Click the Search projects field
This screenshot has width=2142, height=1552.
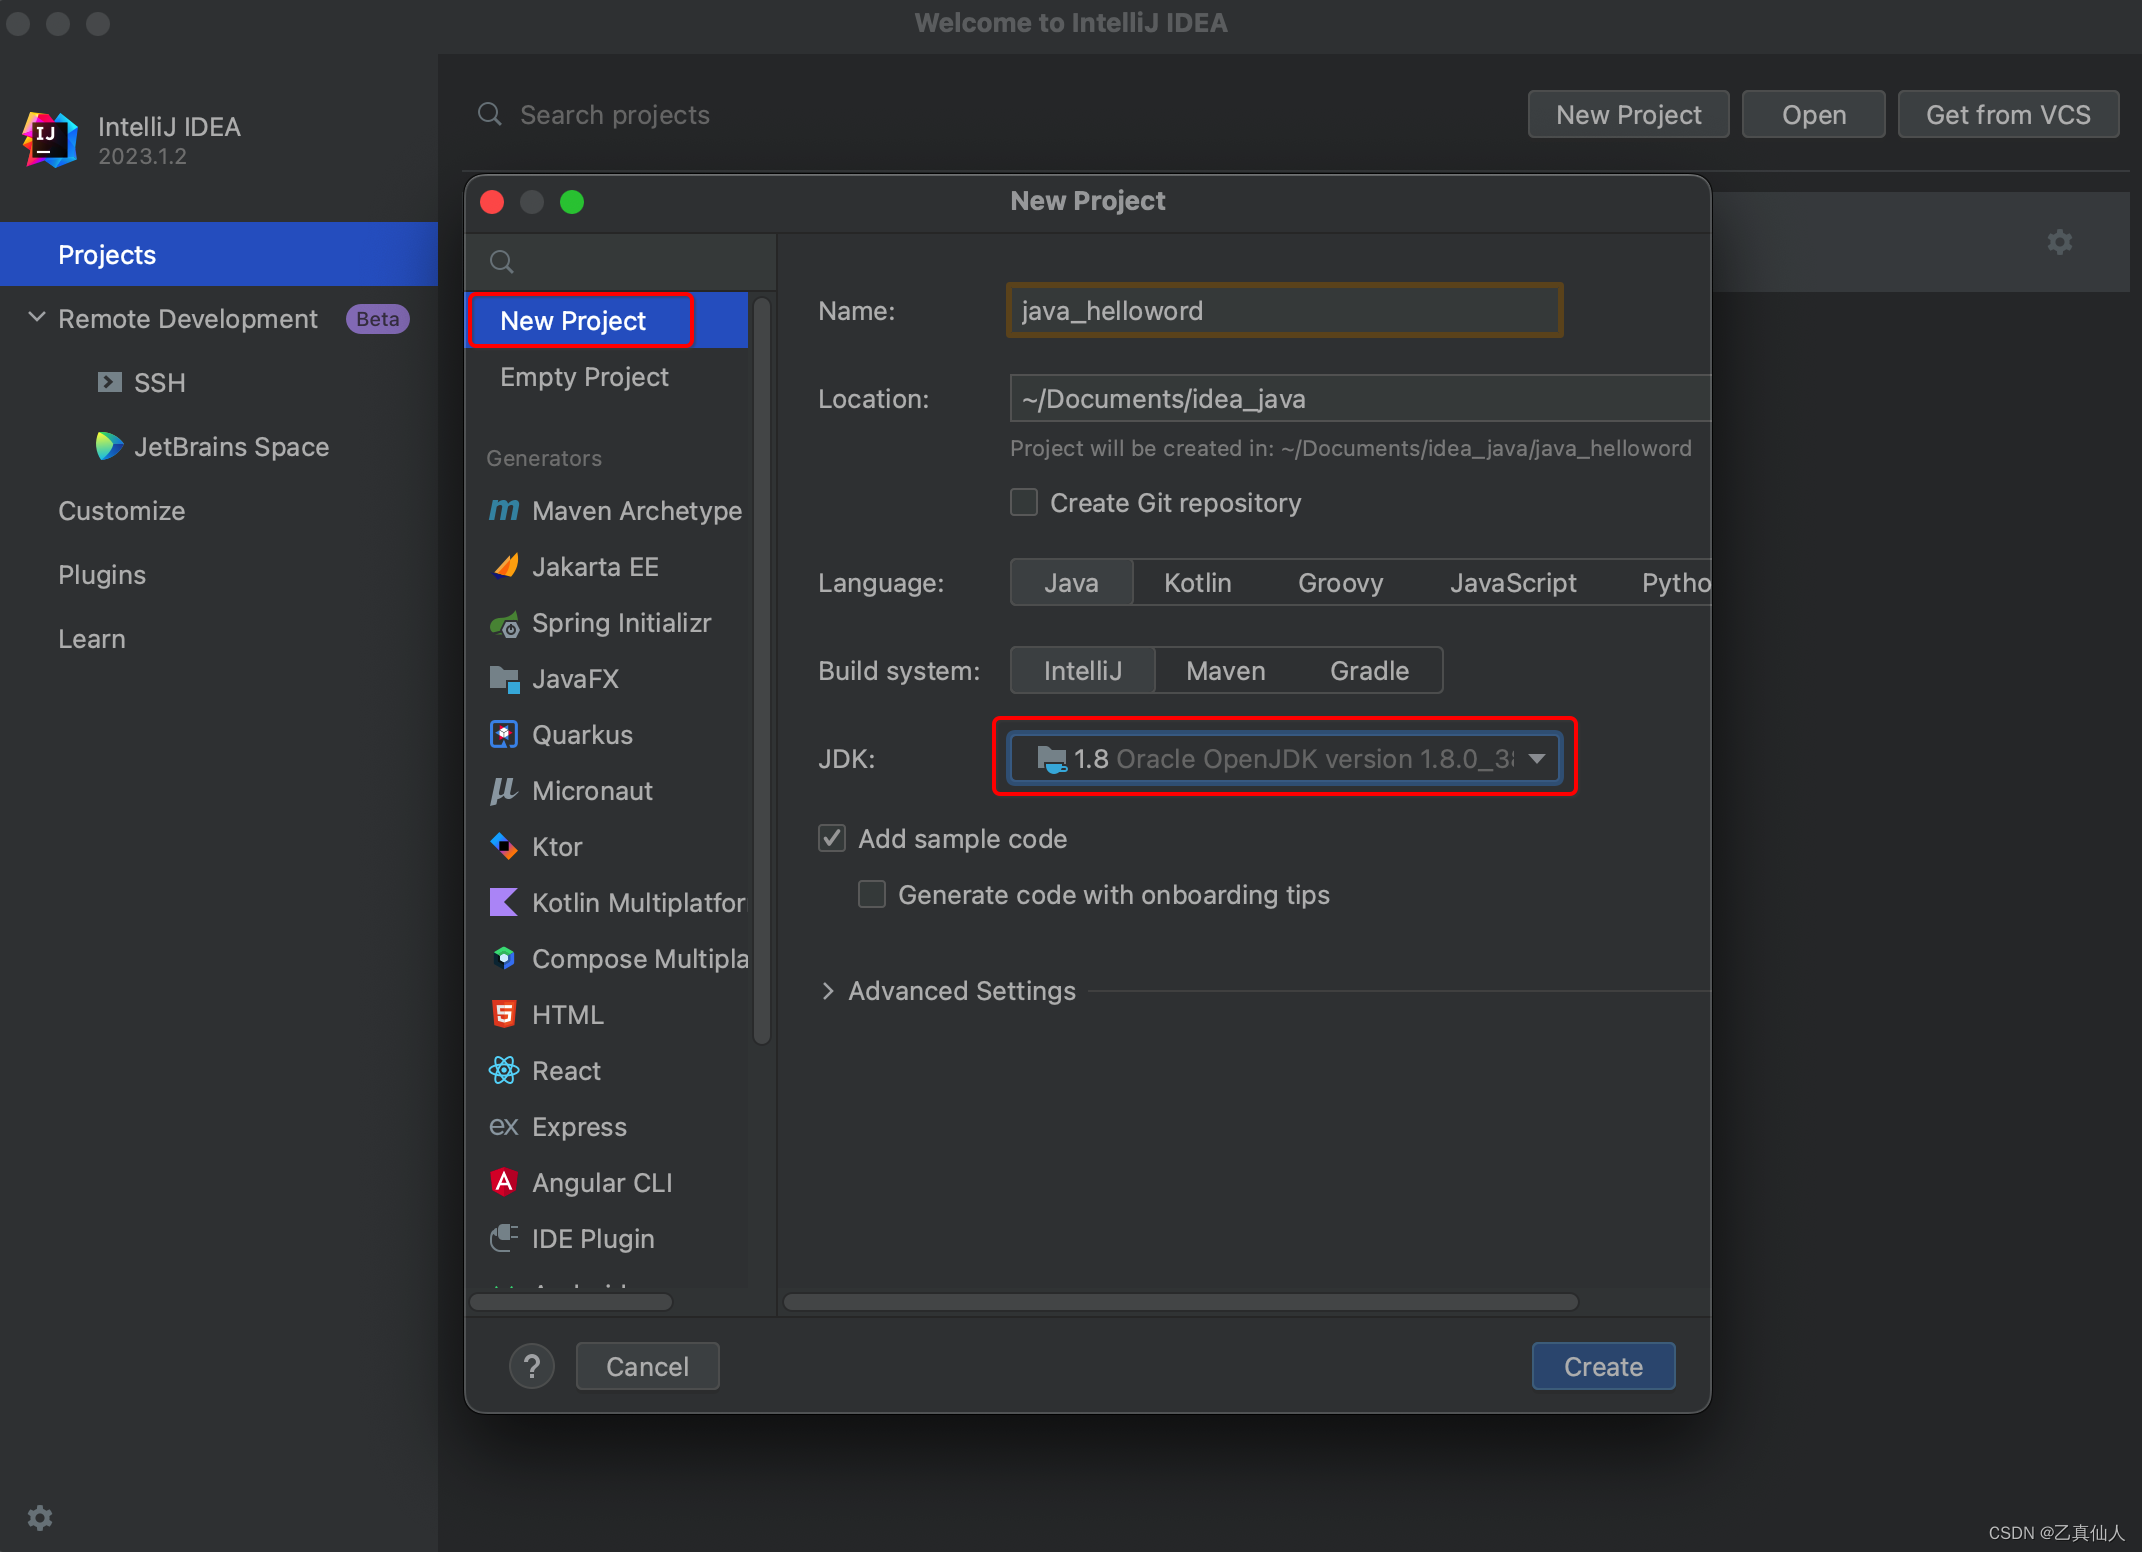[615, 114]
